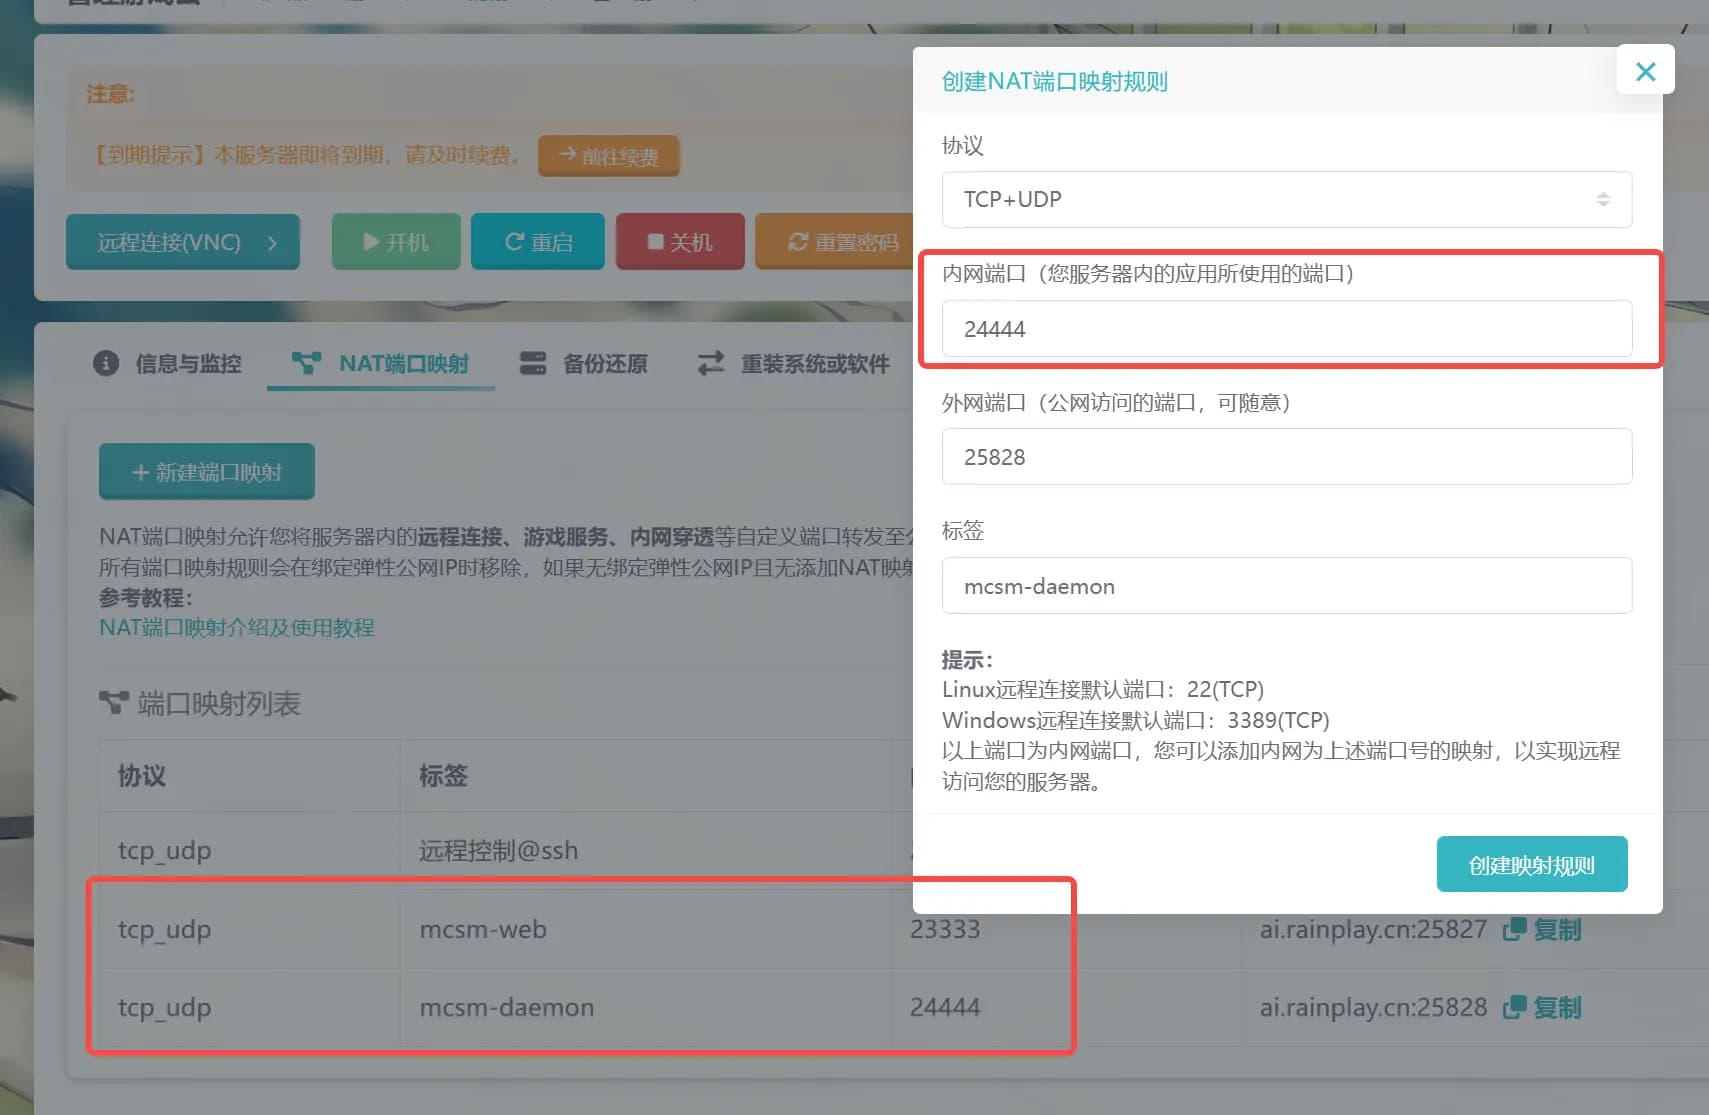Switch to the 信息与监控 tab
The image size is (1709, 1115).
point(168,363)
